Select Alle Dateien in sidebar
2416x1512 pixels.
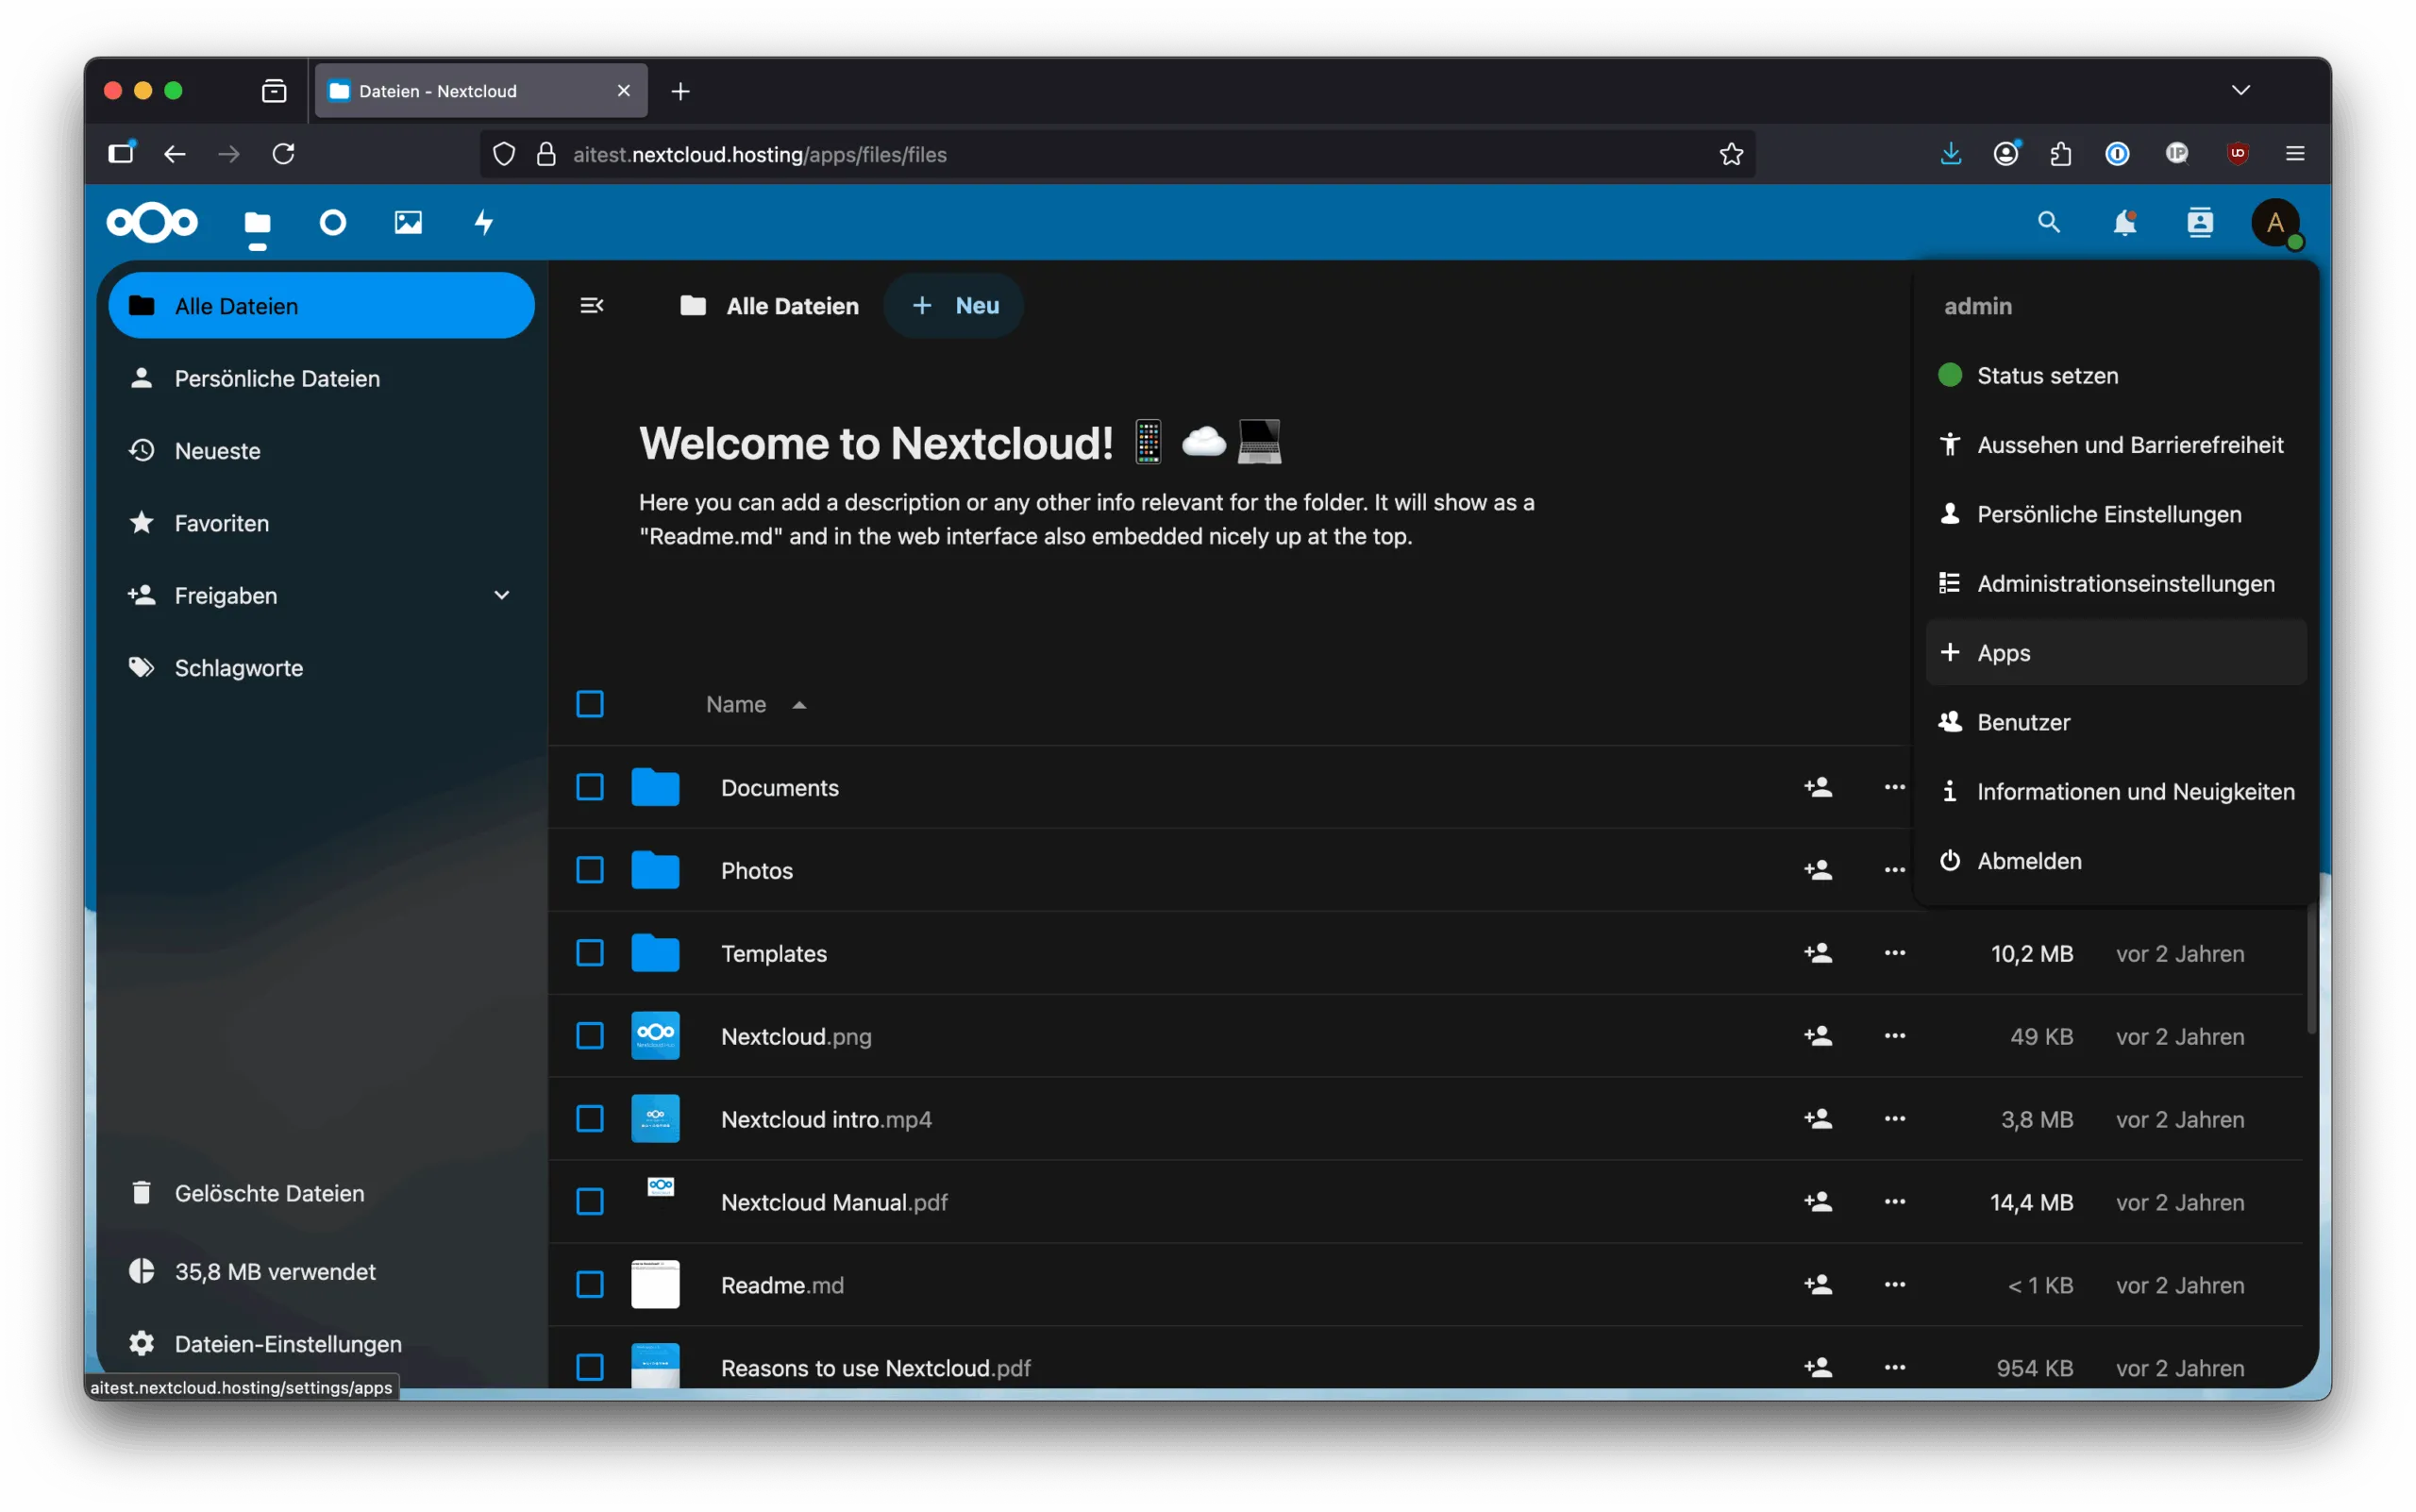(321, 306)
